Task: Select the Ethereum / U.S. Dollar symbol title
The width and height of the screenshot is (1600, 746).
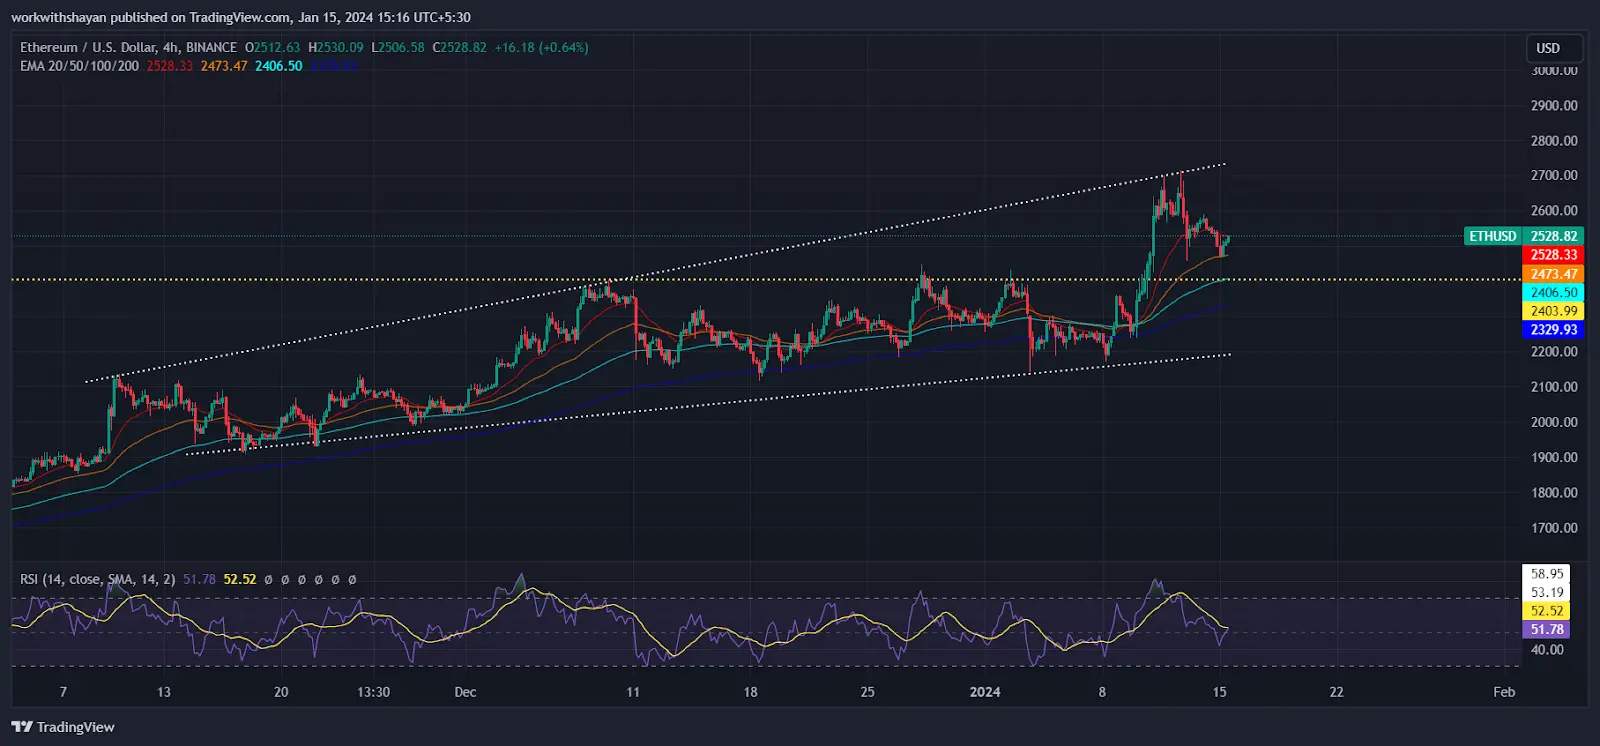Action: 129,47
